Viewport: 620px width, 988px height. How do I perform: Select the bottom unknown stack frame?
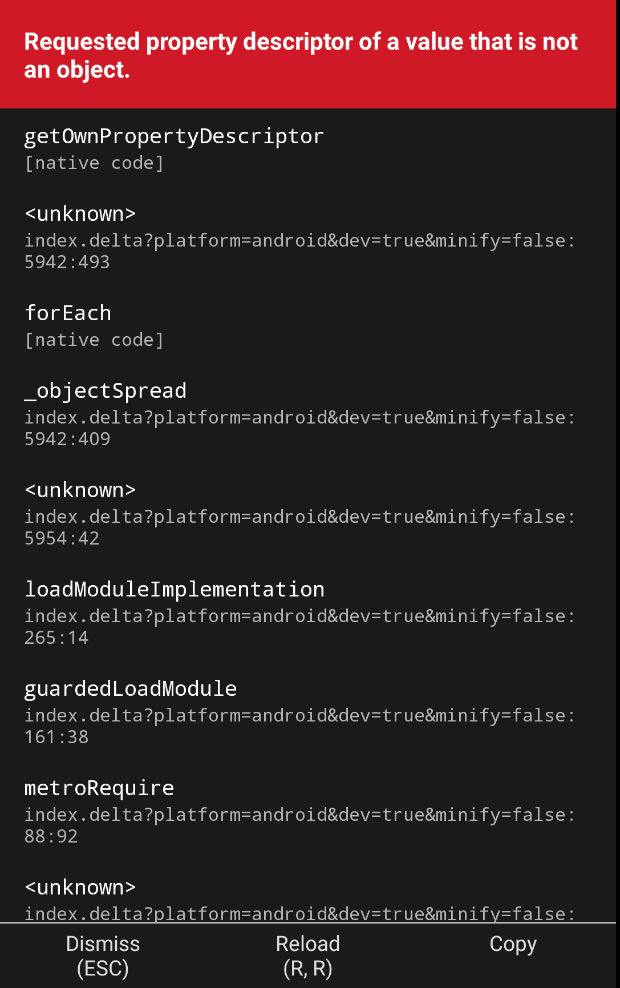coord(80,887)
